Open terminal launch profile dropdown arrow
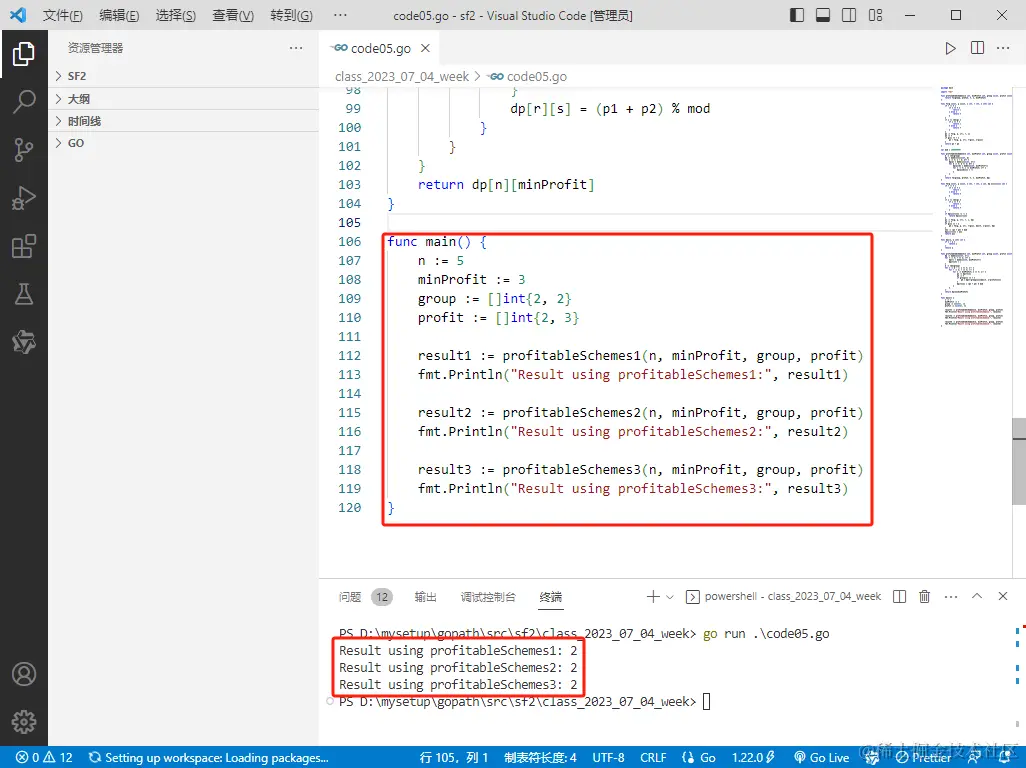The height and width of the screenshot is (768, 1026). [669, 597]
